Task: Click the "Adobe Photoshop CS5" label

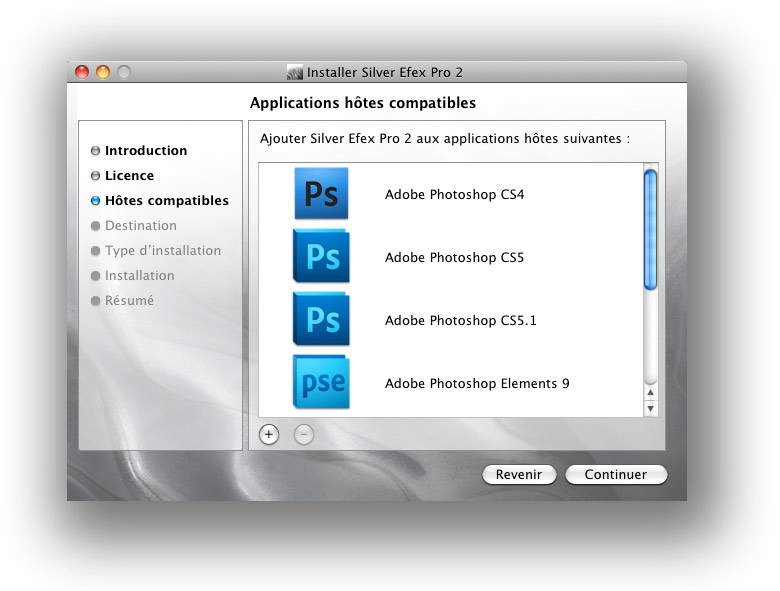Action: [454, 258]
